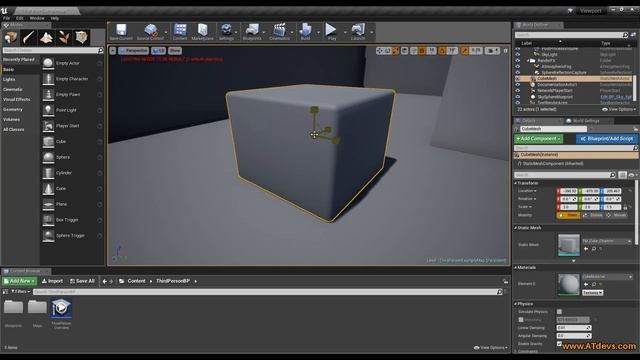This screenshot has height=360, width=640.
Task: Open the Textures dropdown under Materials
Action: point(593,293)
